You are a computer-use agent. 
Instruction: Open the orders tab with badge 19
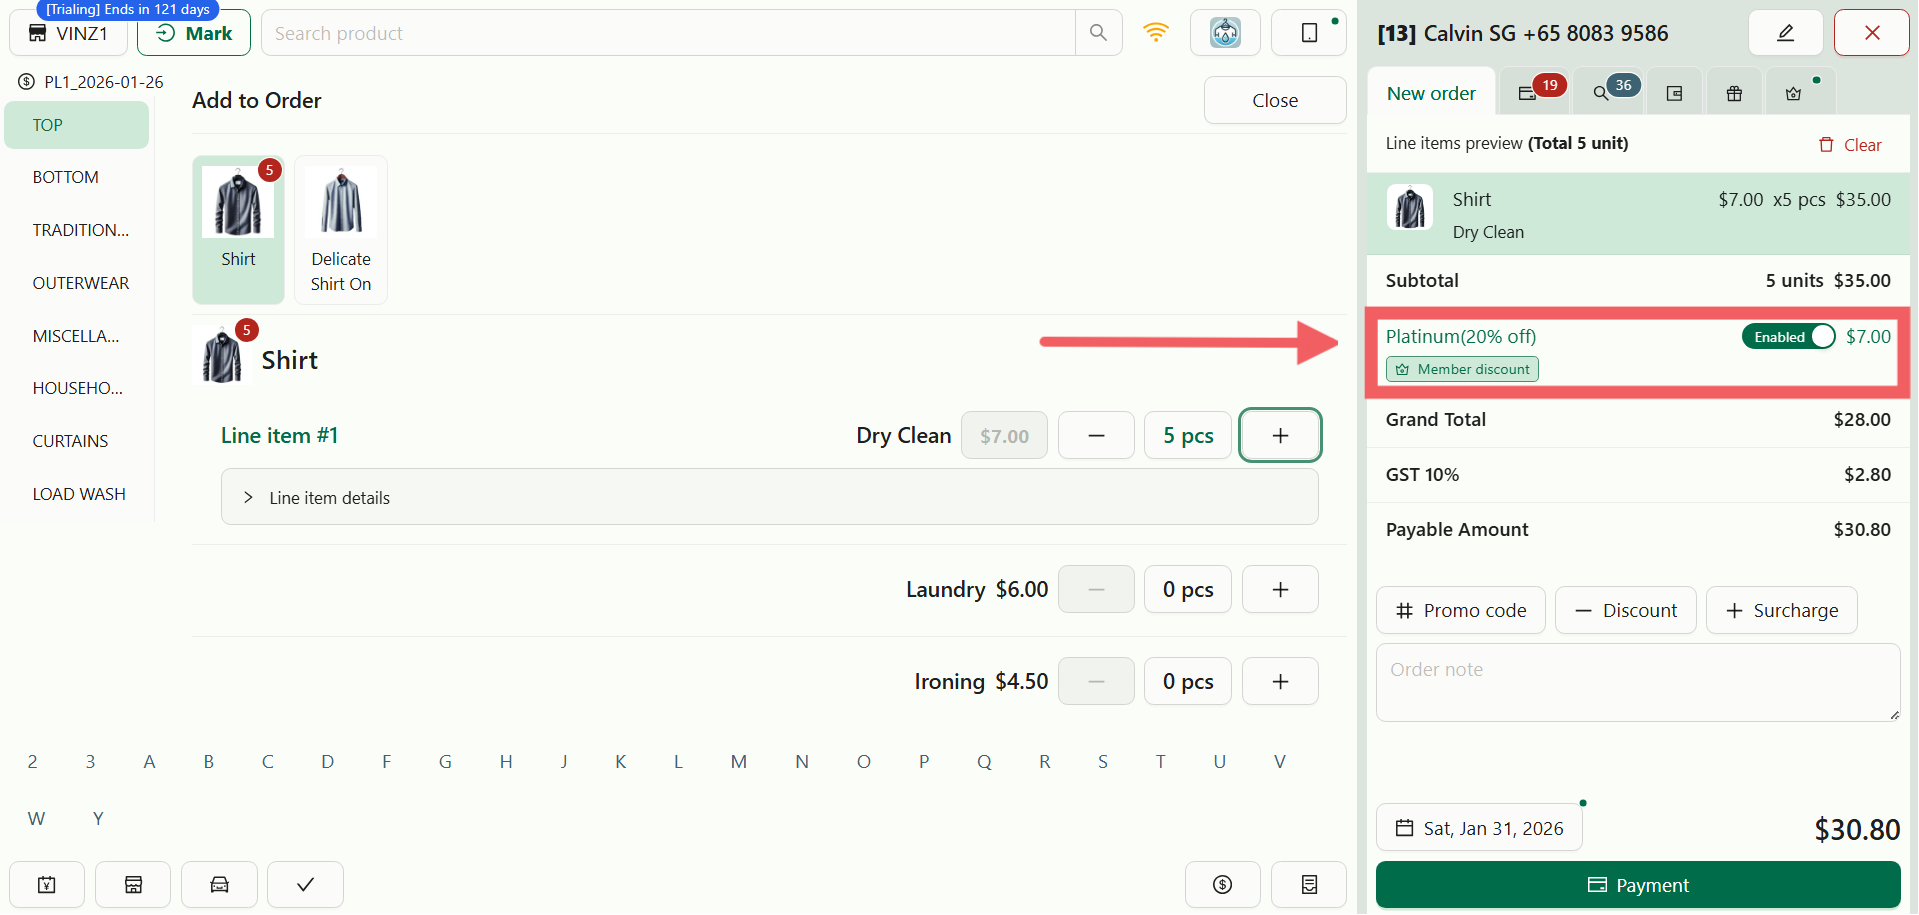[1536, 92]
